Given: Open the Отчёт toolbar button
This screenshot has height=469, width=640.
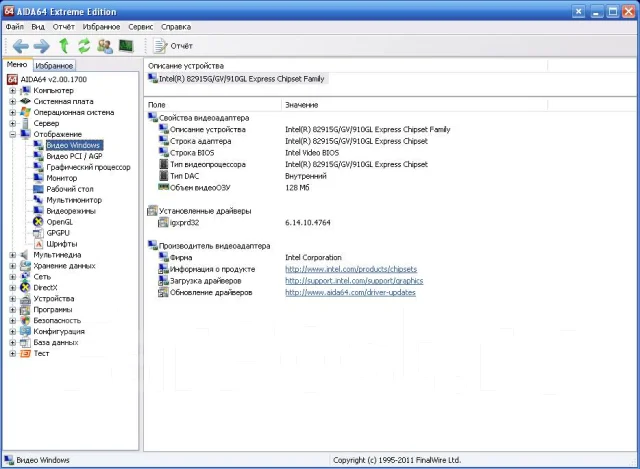Looking at the screenshot, I should (173, 46).
